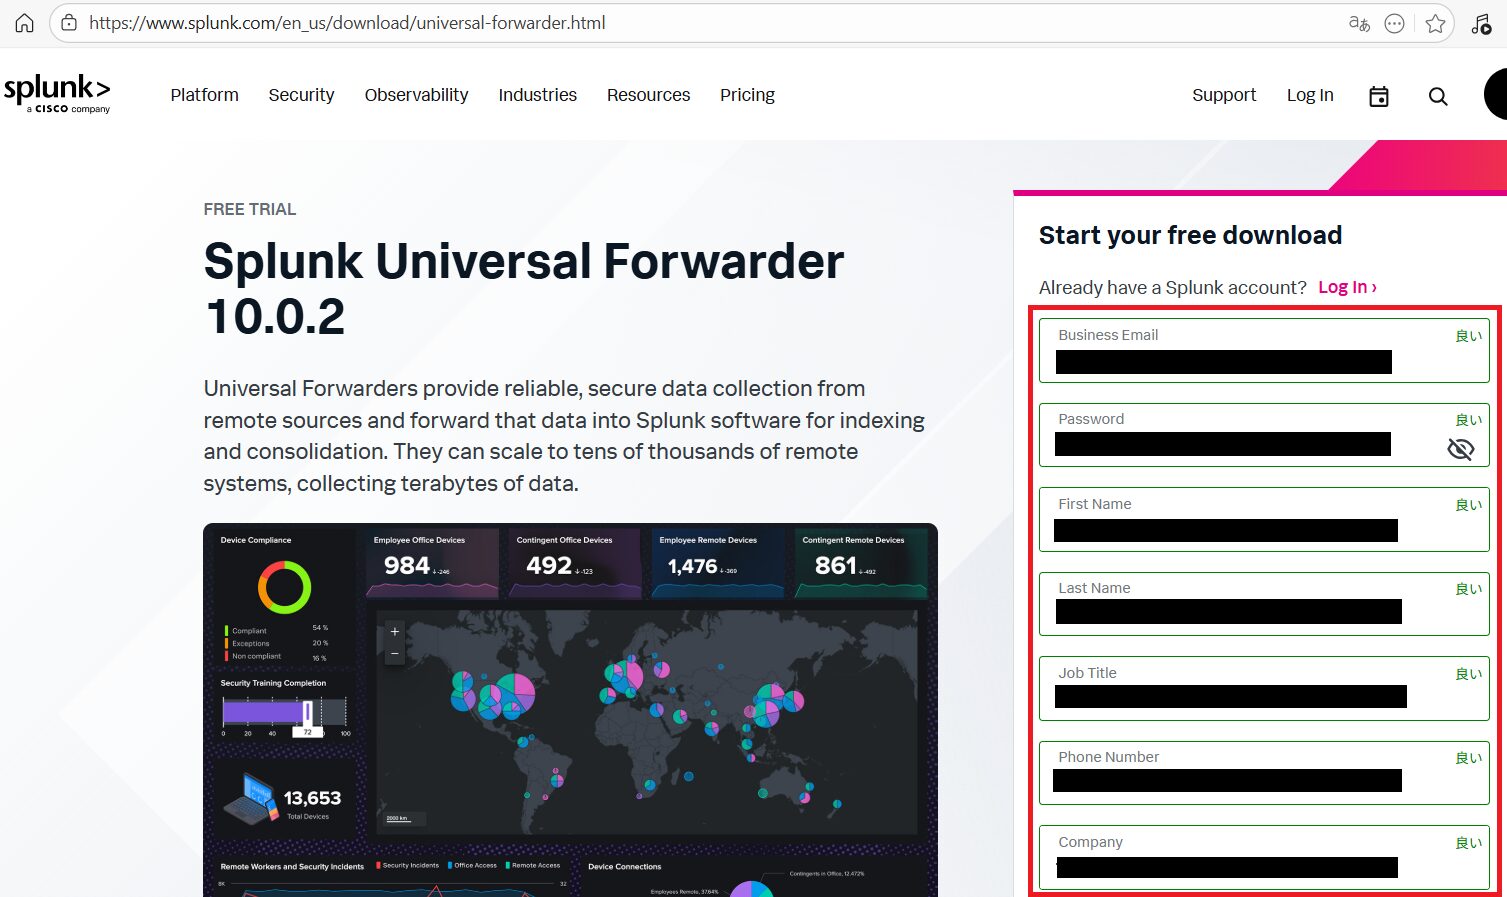1507x897 pixels.
Task: Toggle password visibility eye icon
Action: click(x=1460, y=449)
